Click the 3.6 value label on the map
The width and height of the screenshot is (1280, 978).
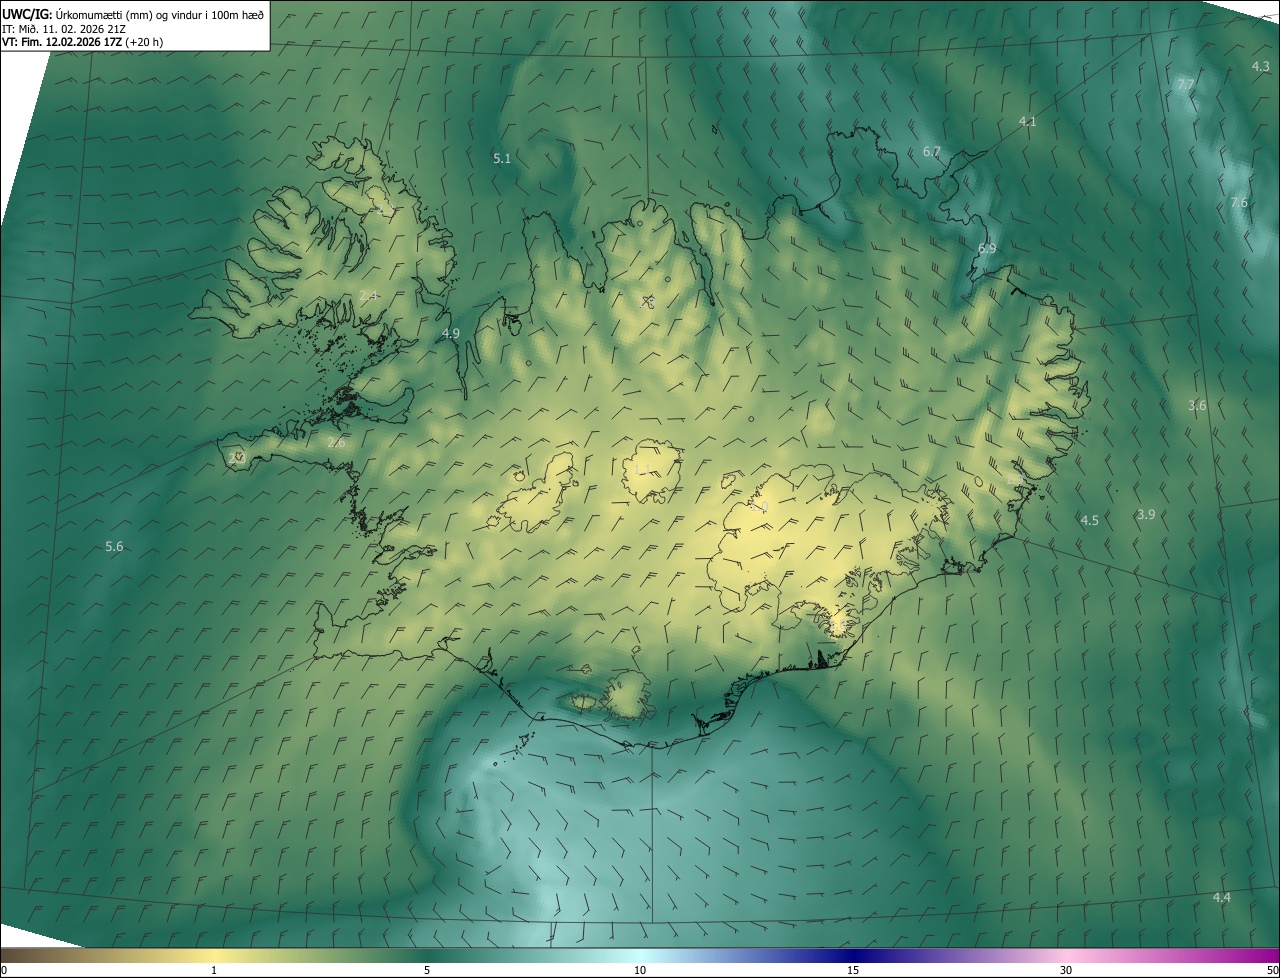(1197, 406)
